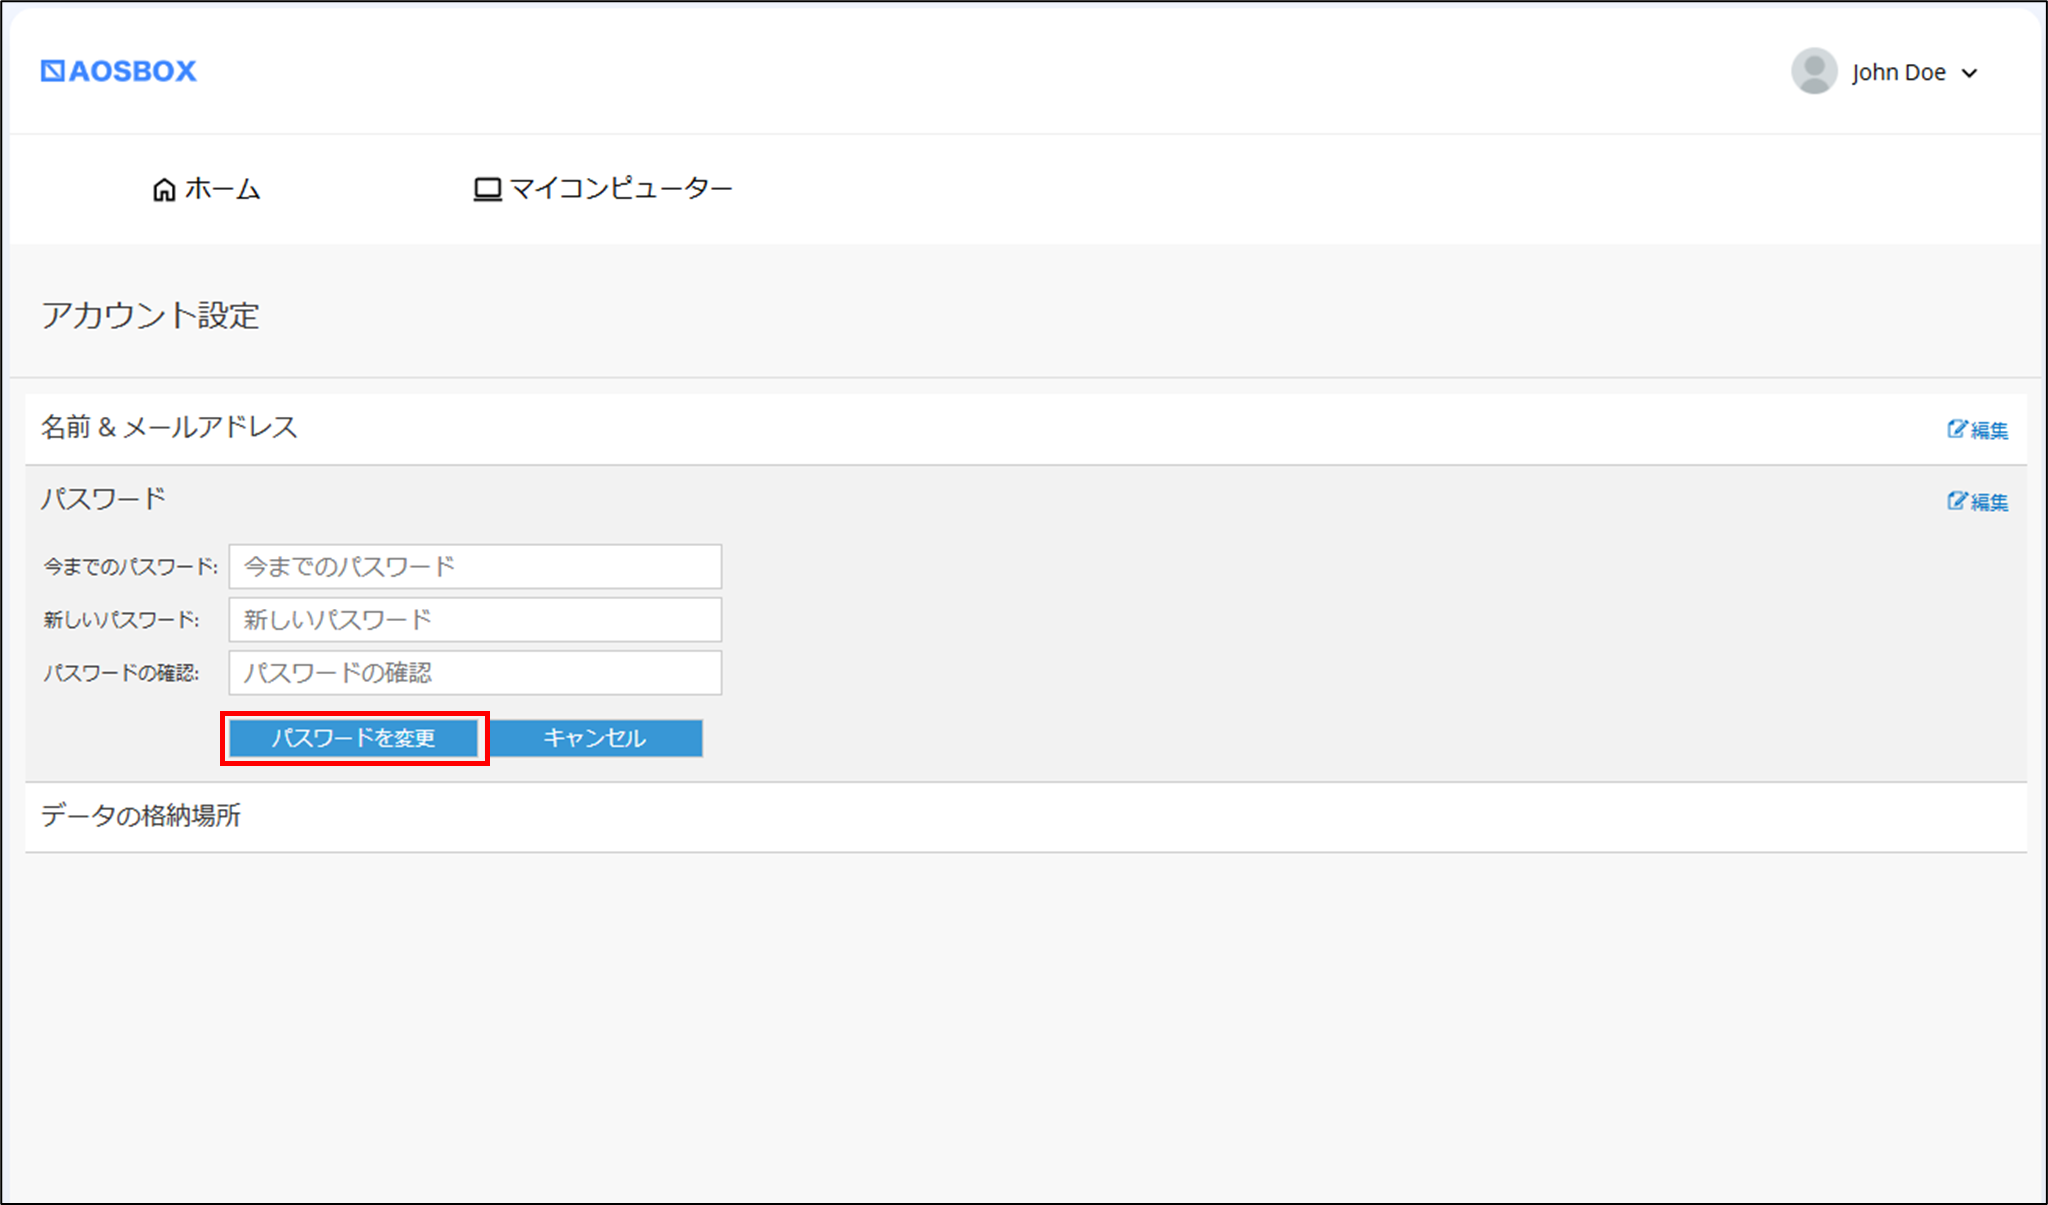Viewport: 2048px width, 1205px height.
Task: Click the 今までのパスワード input field
Action: [475, 566]
